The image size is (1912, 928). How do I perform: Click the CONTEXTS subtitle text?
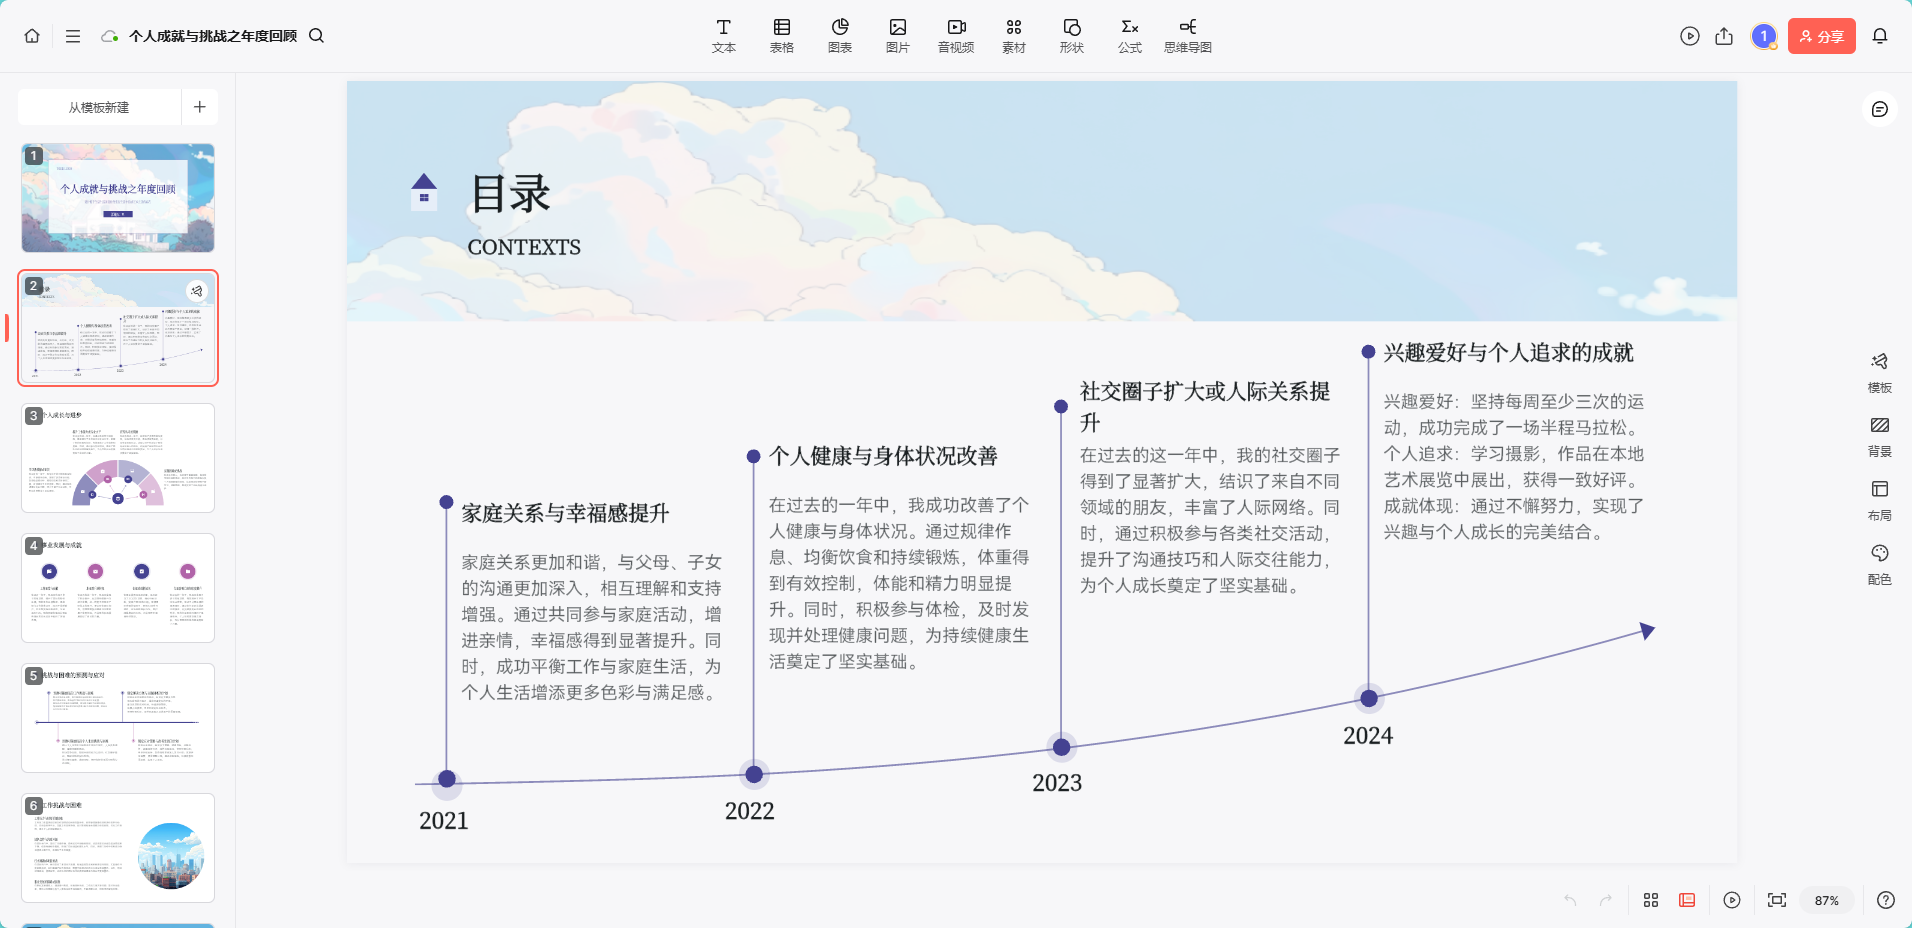pos(524,247)
